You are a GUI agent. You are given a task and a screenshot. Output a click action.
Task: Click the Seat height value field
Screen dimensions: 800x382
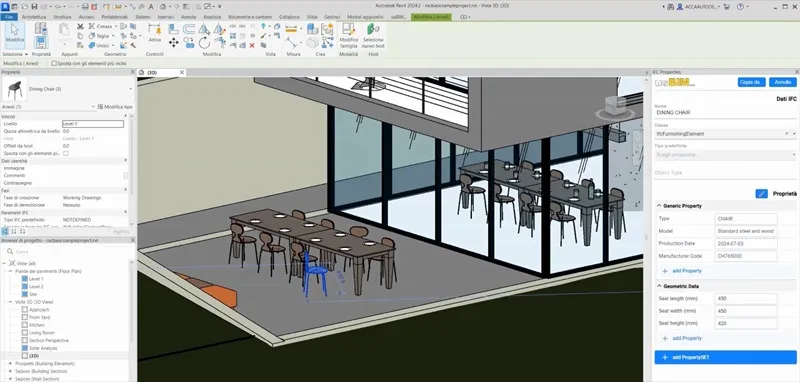tap(746, 323)
